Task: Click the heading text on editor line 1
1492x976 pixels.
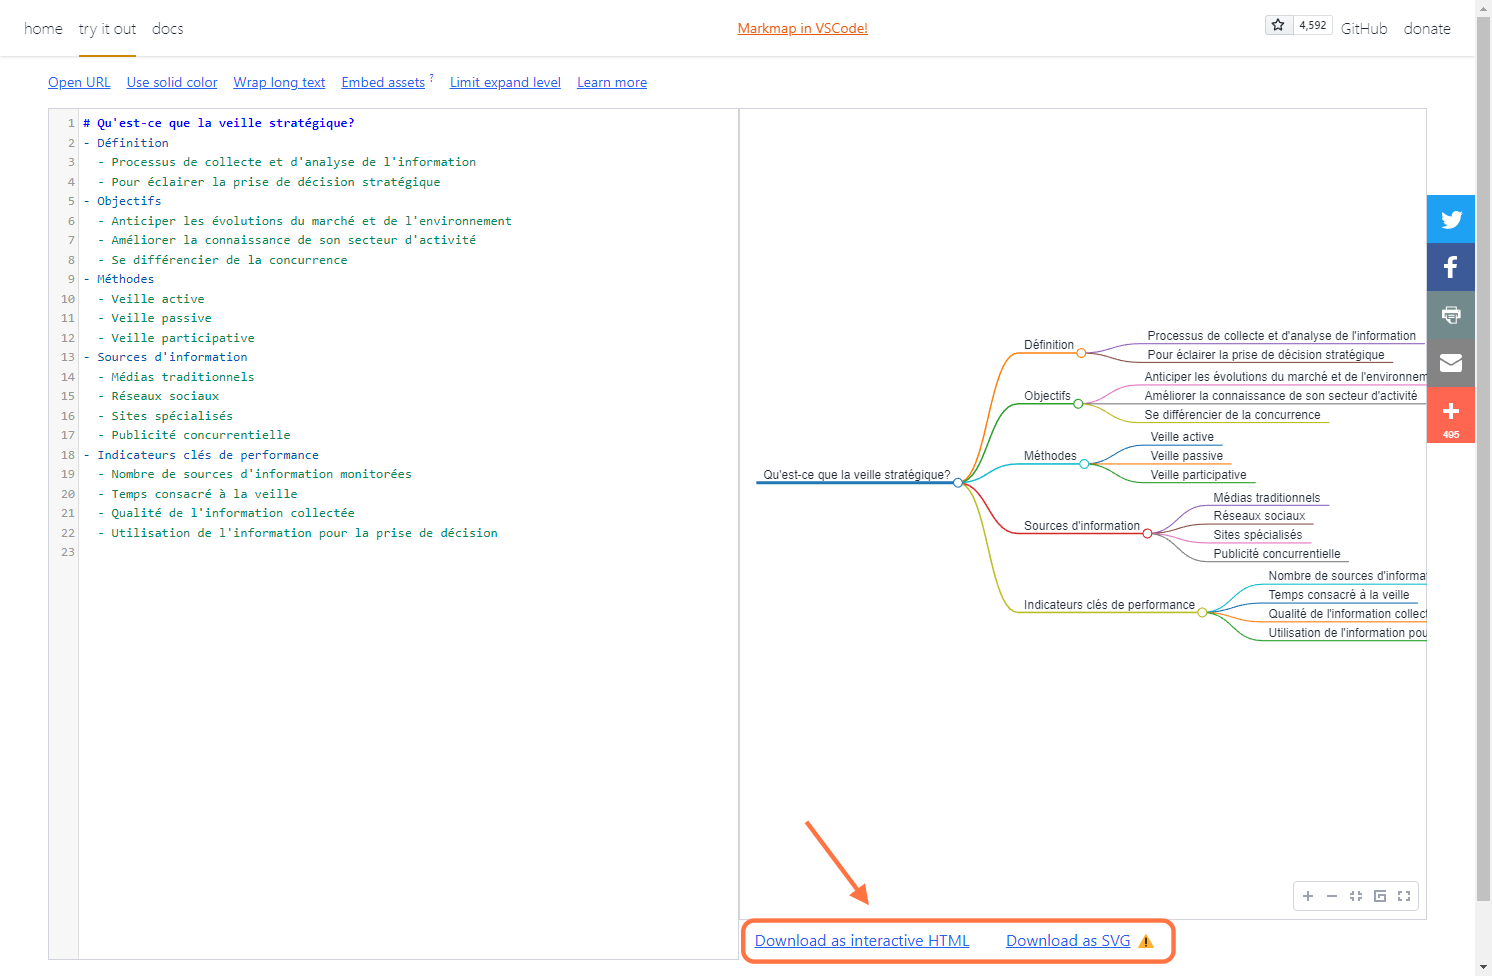Action: tap(219, 123)
